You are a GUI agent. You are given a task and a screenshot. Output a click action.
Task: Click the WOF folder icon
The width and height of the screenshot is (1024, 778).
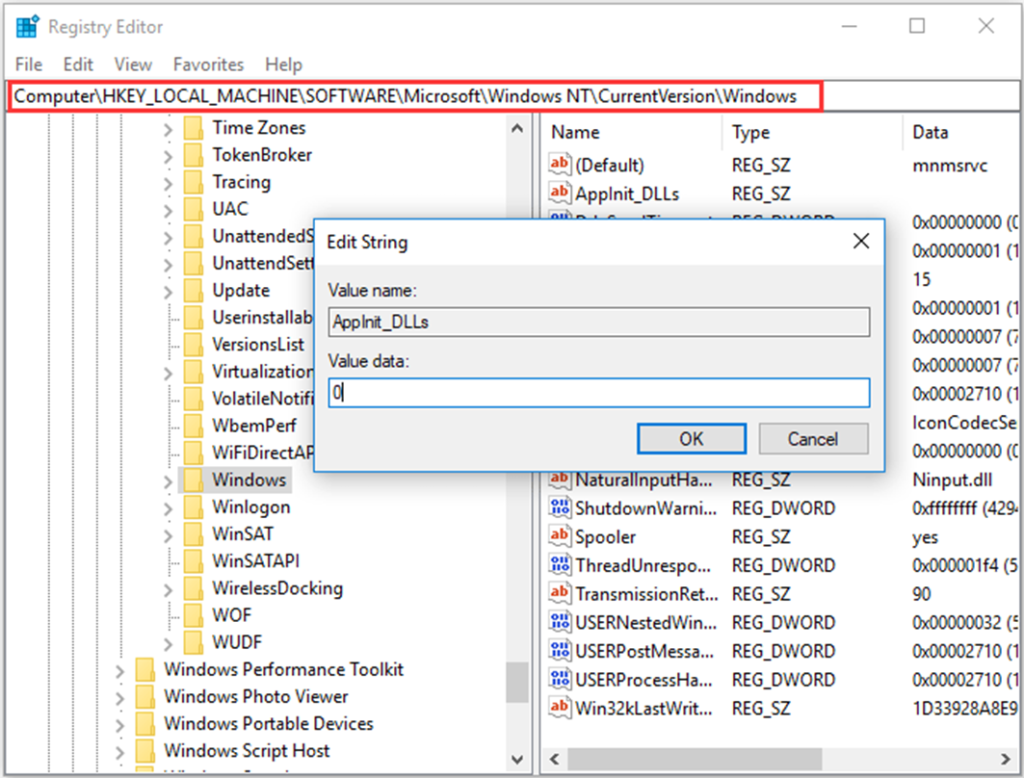[x=193, y=615]
